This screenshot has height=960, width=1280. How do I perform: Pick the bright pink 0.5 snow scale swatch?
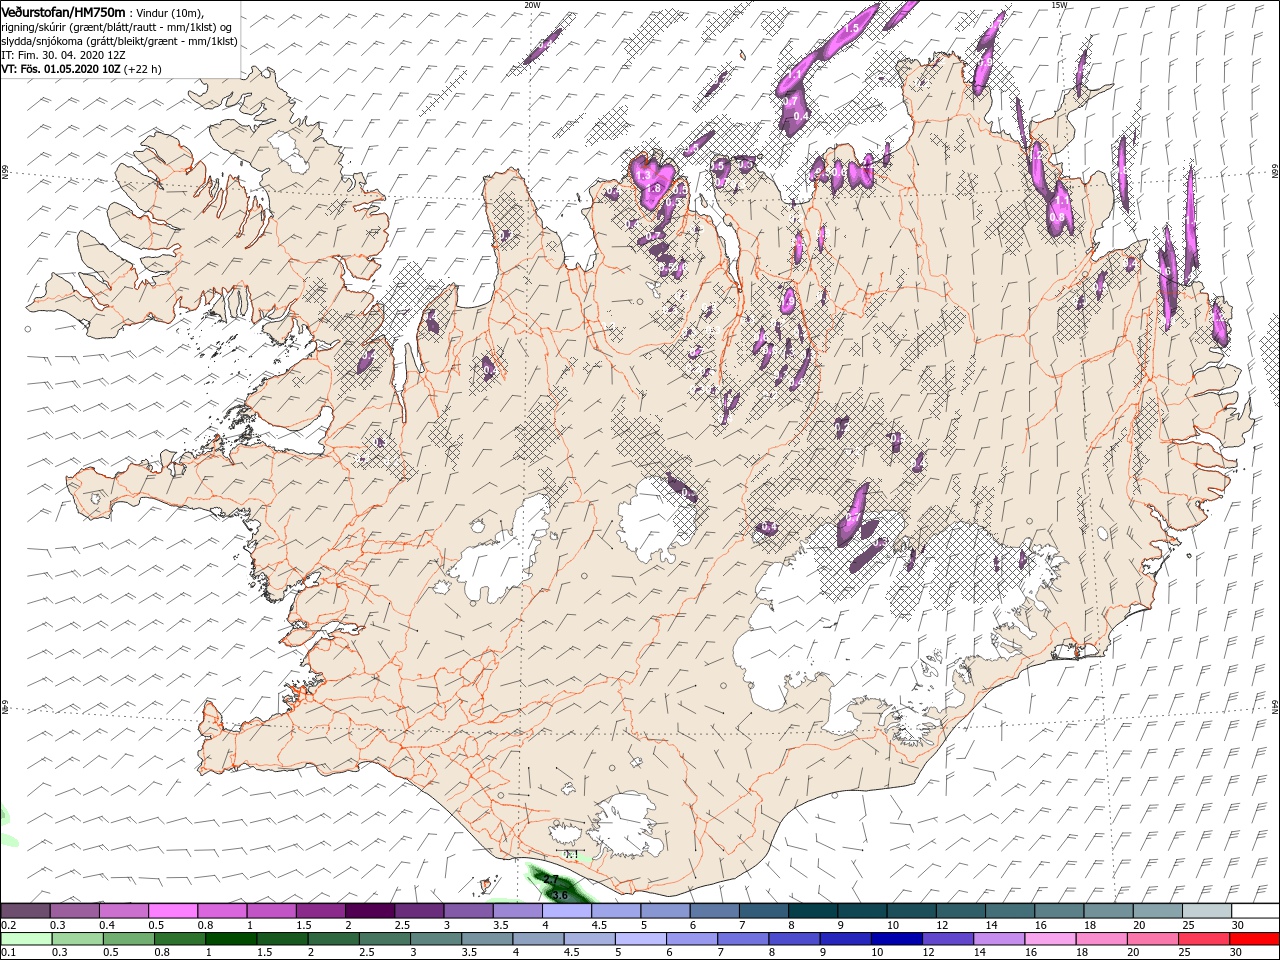pyautogui.click(x=172, y=911)
